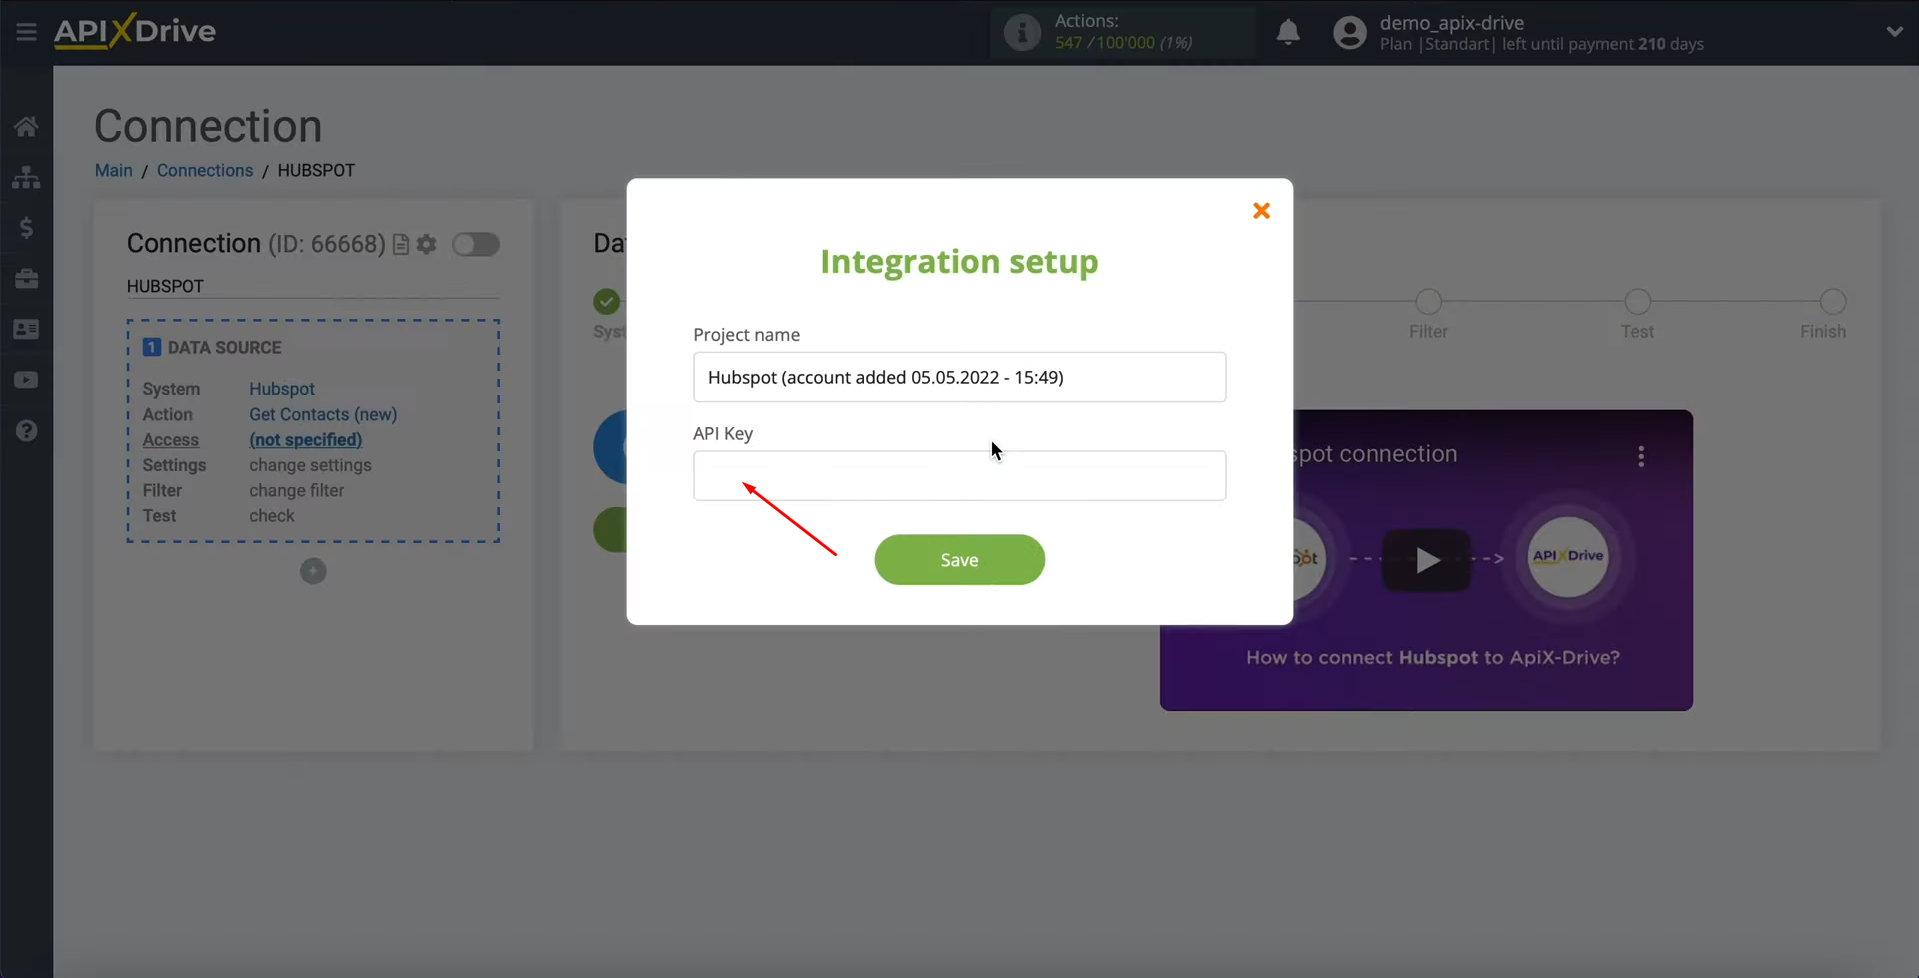The width and height of the screenshot is (1919, 978).
Task: Click the green checkmark status indicator
Action: click(605, 301)
